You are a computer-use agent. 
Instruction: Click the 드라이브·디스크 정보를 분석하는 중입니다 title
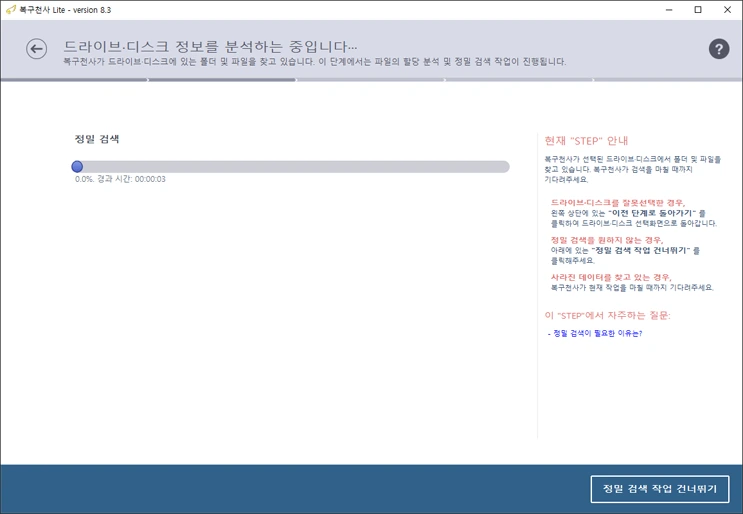[x=210, y=46]
